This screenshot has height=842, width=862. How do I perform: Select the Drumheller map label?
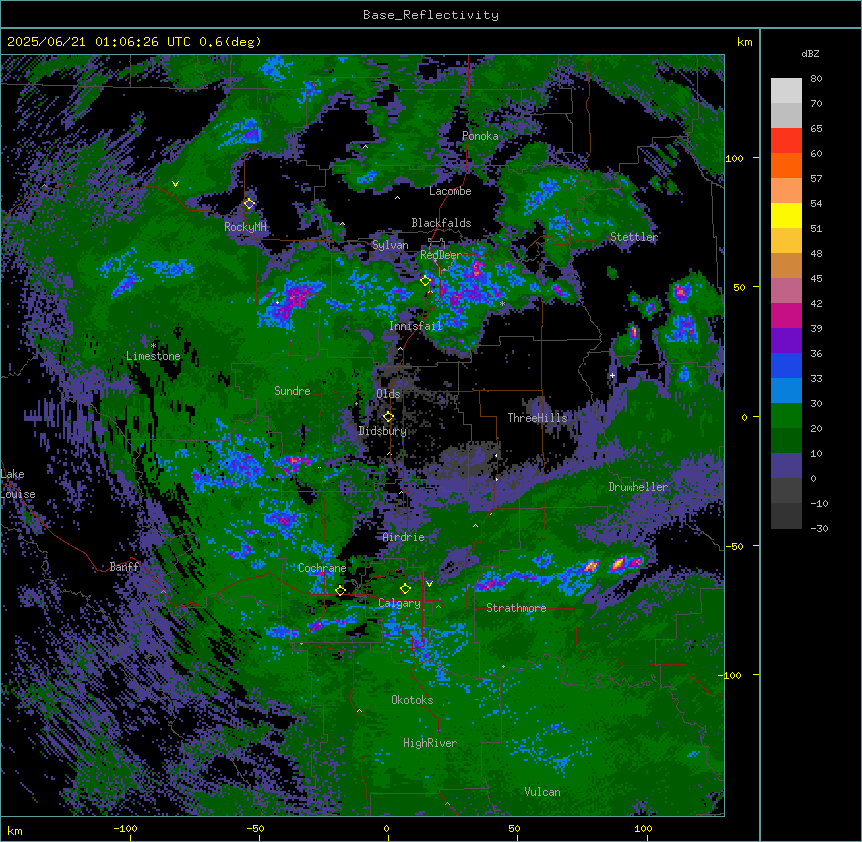(638, 487)
